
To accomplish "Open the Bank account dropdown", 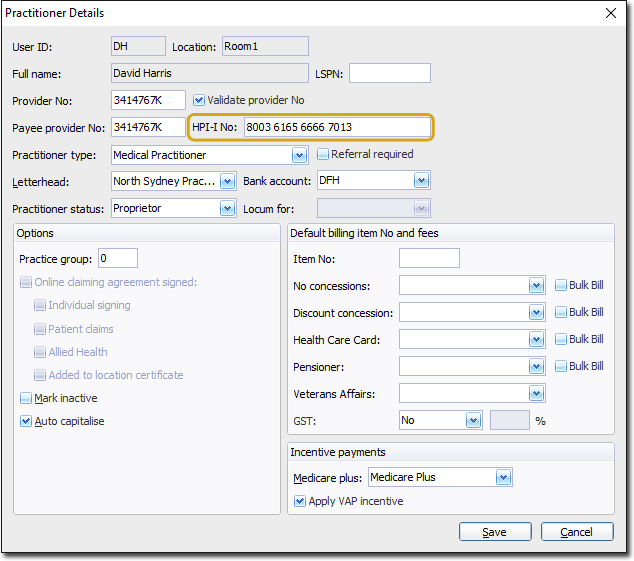I will click(421, 181).
